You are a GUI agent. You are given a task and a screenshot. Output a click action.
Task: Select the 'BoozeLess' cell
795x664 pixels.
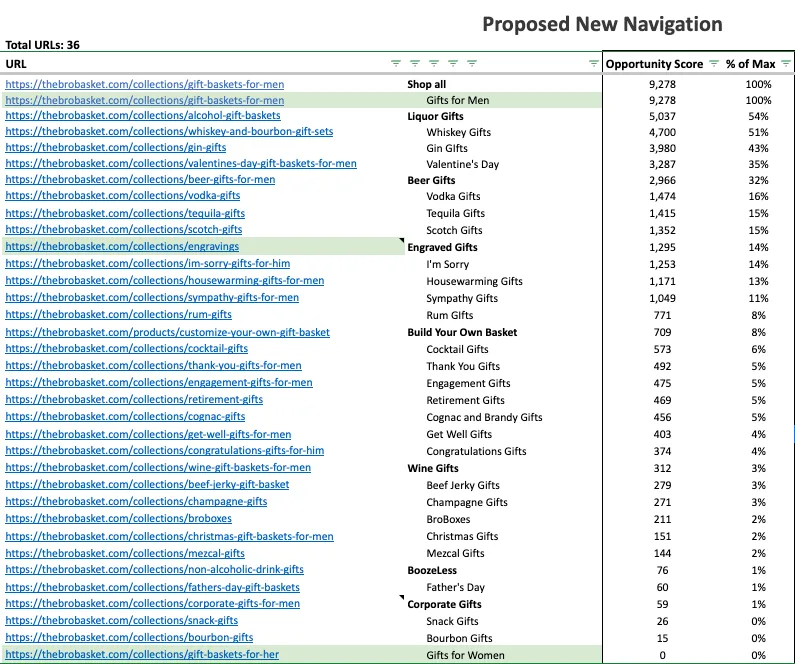coord(432,570)
